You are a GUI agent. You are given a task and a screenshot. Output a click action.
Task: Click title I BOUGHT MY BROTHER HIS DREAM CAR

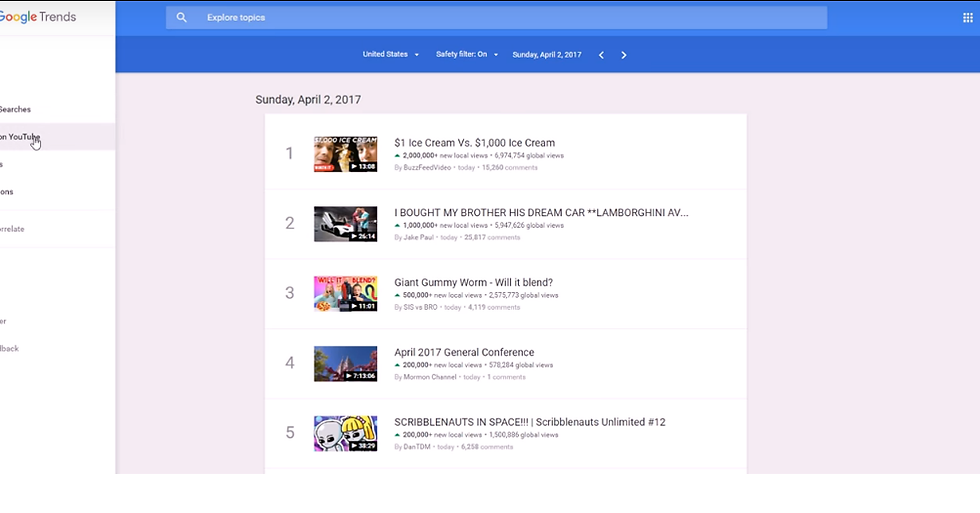[x=541, y=212]
